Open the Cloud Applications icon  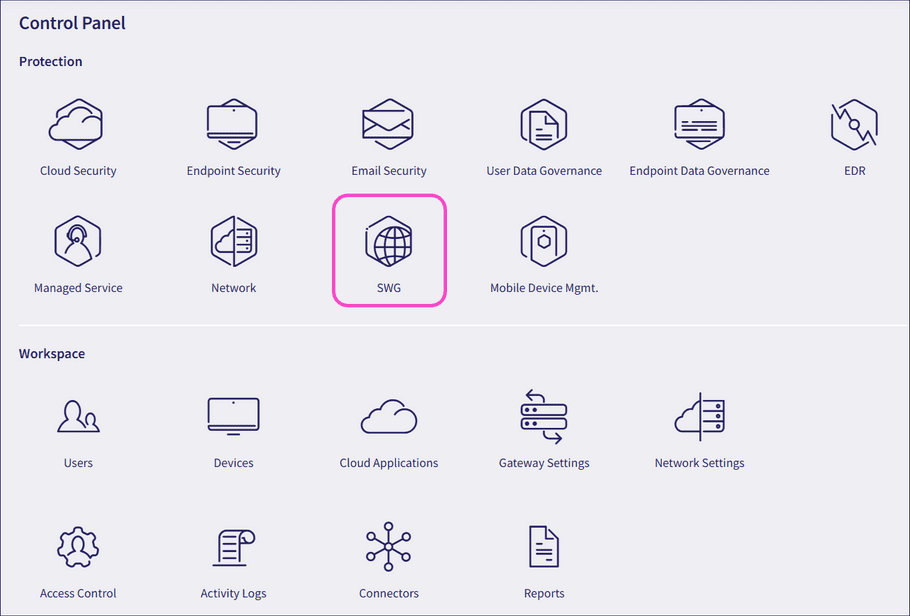point(388,416)
